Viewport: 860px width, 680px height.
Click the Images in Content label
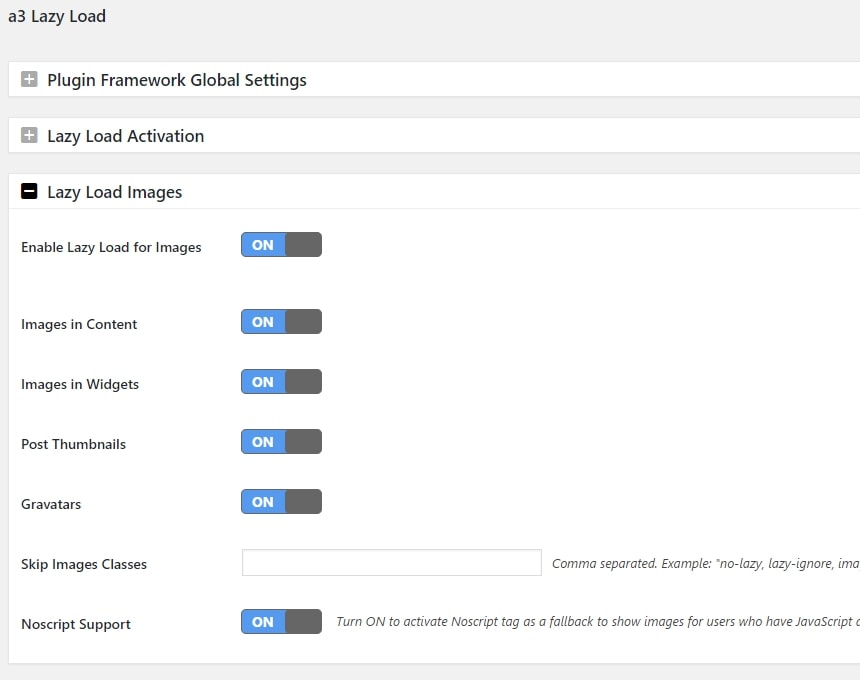click(x=79, y=324)
